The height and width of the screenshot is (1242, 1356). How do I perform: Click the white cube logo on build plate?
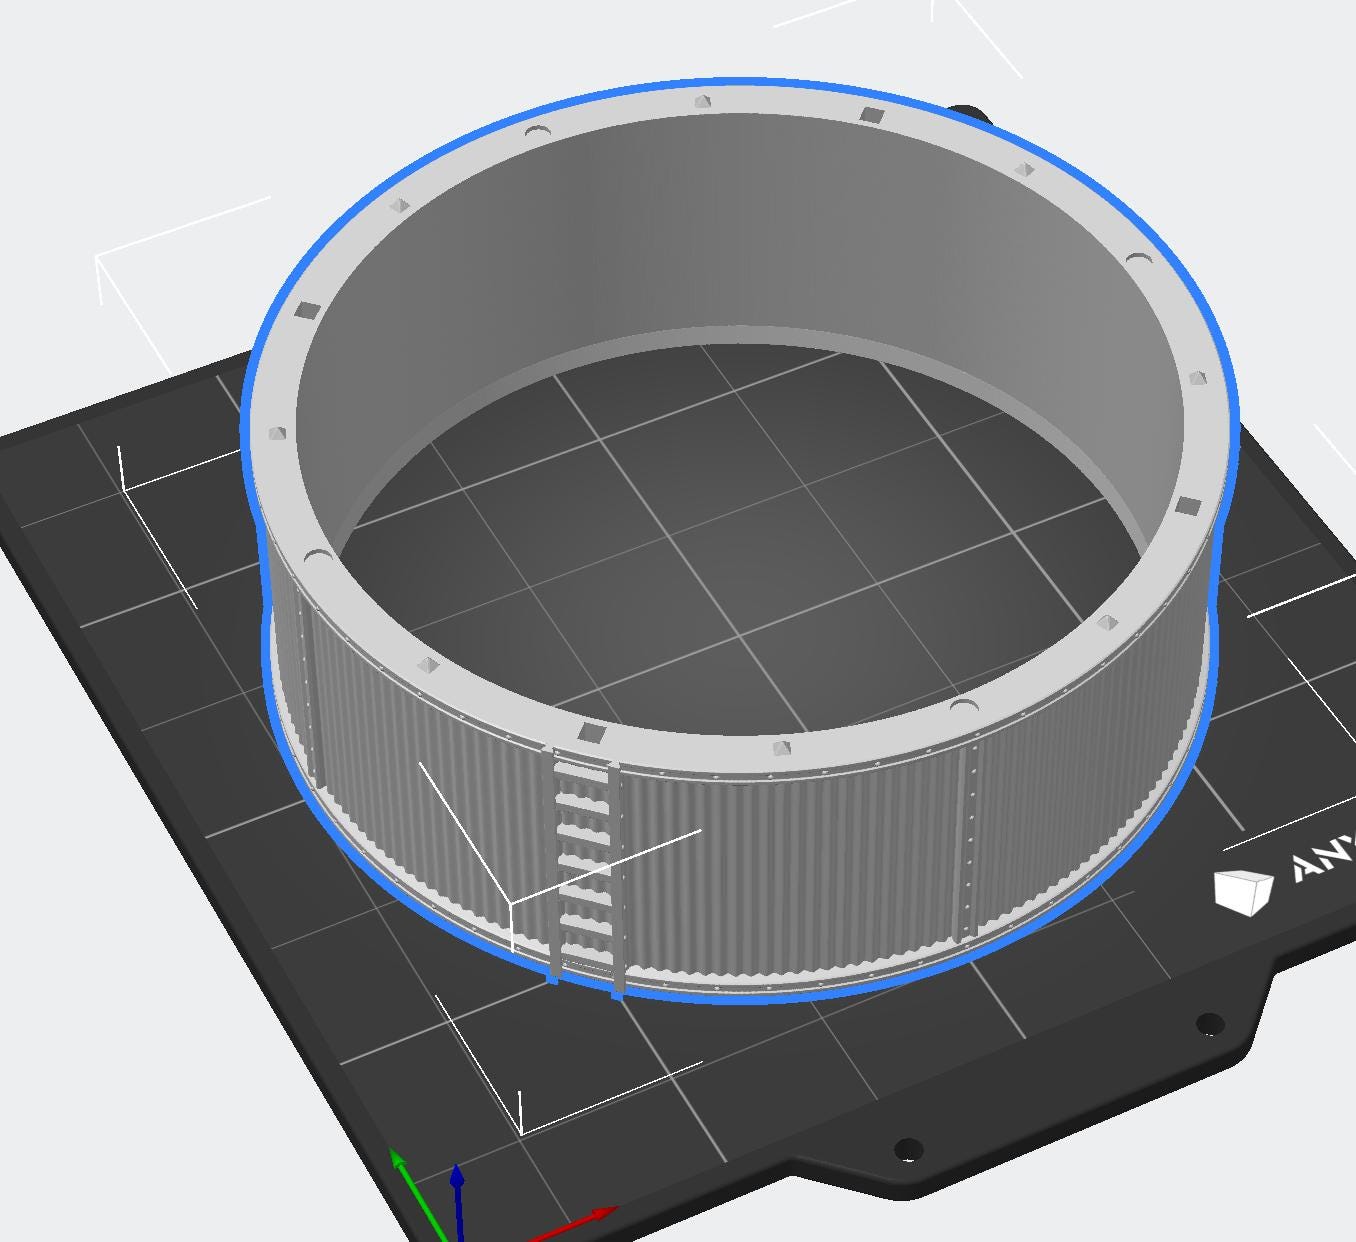pyautogui.click(x=1243, y=891)
